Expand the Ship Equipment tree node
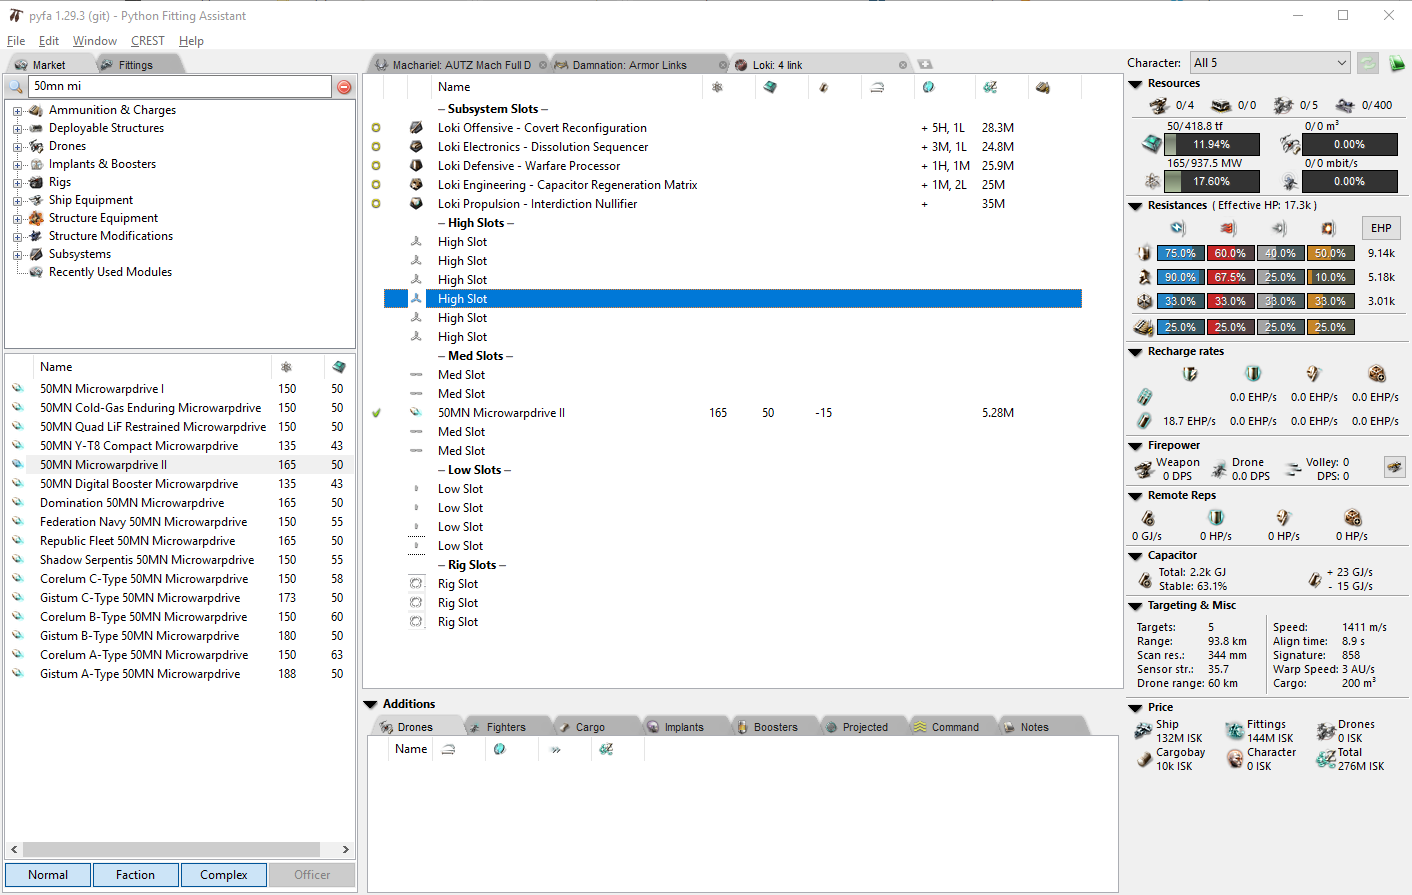This screenshot has width=1412, height=895. pyautogui.click(x=17, y=201)
